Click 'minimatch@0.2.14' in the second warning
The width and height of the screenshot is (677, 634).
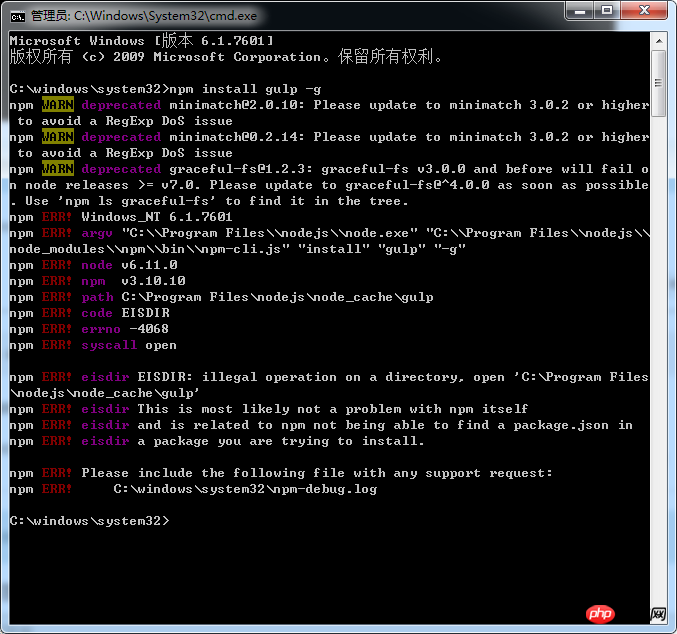pyautogui.click(x=237, y=137)
